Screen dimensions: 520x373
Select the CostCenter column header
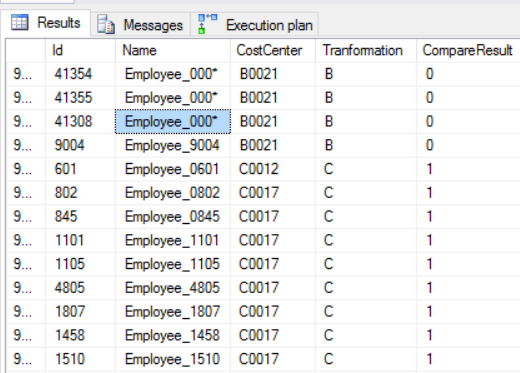[273, 50]
